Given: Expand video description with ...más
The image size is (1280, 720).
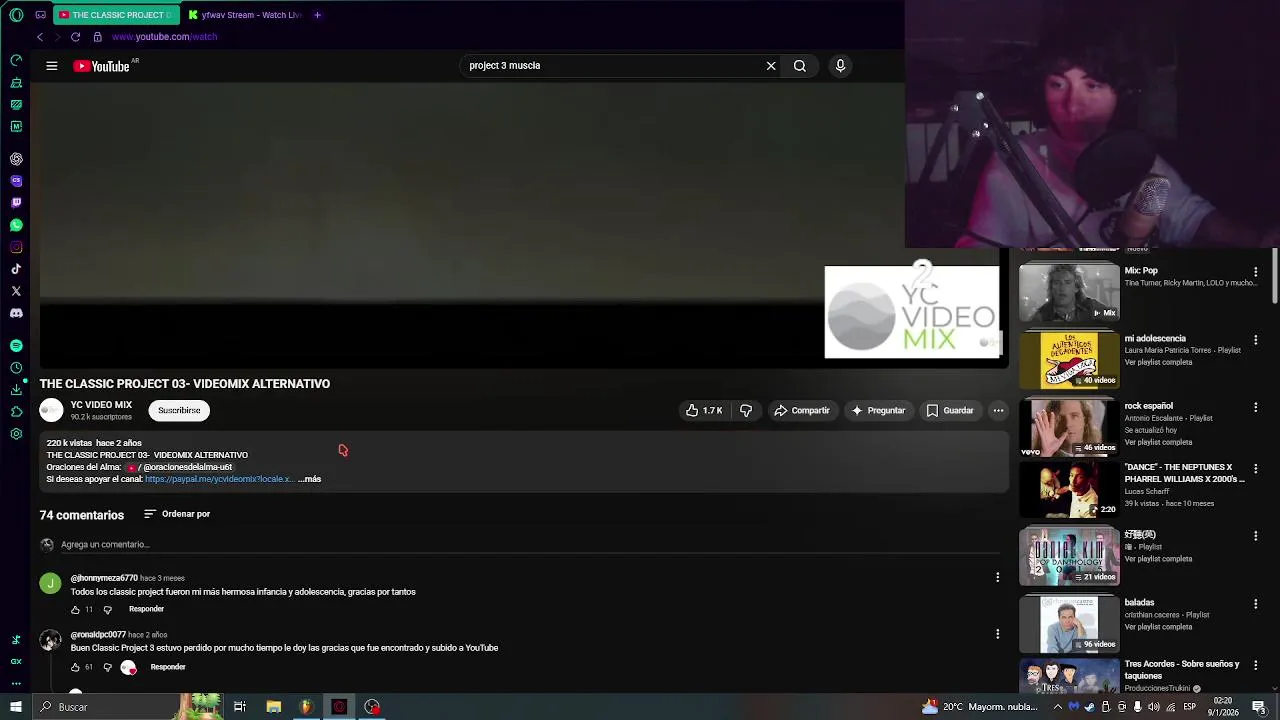Looking at the screenshot, I should [x=310, y=479].
